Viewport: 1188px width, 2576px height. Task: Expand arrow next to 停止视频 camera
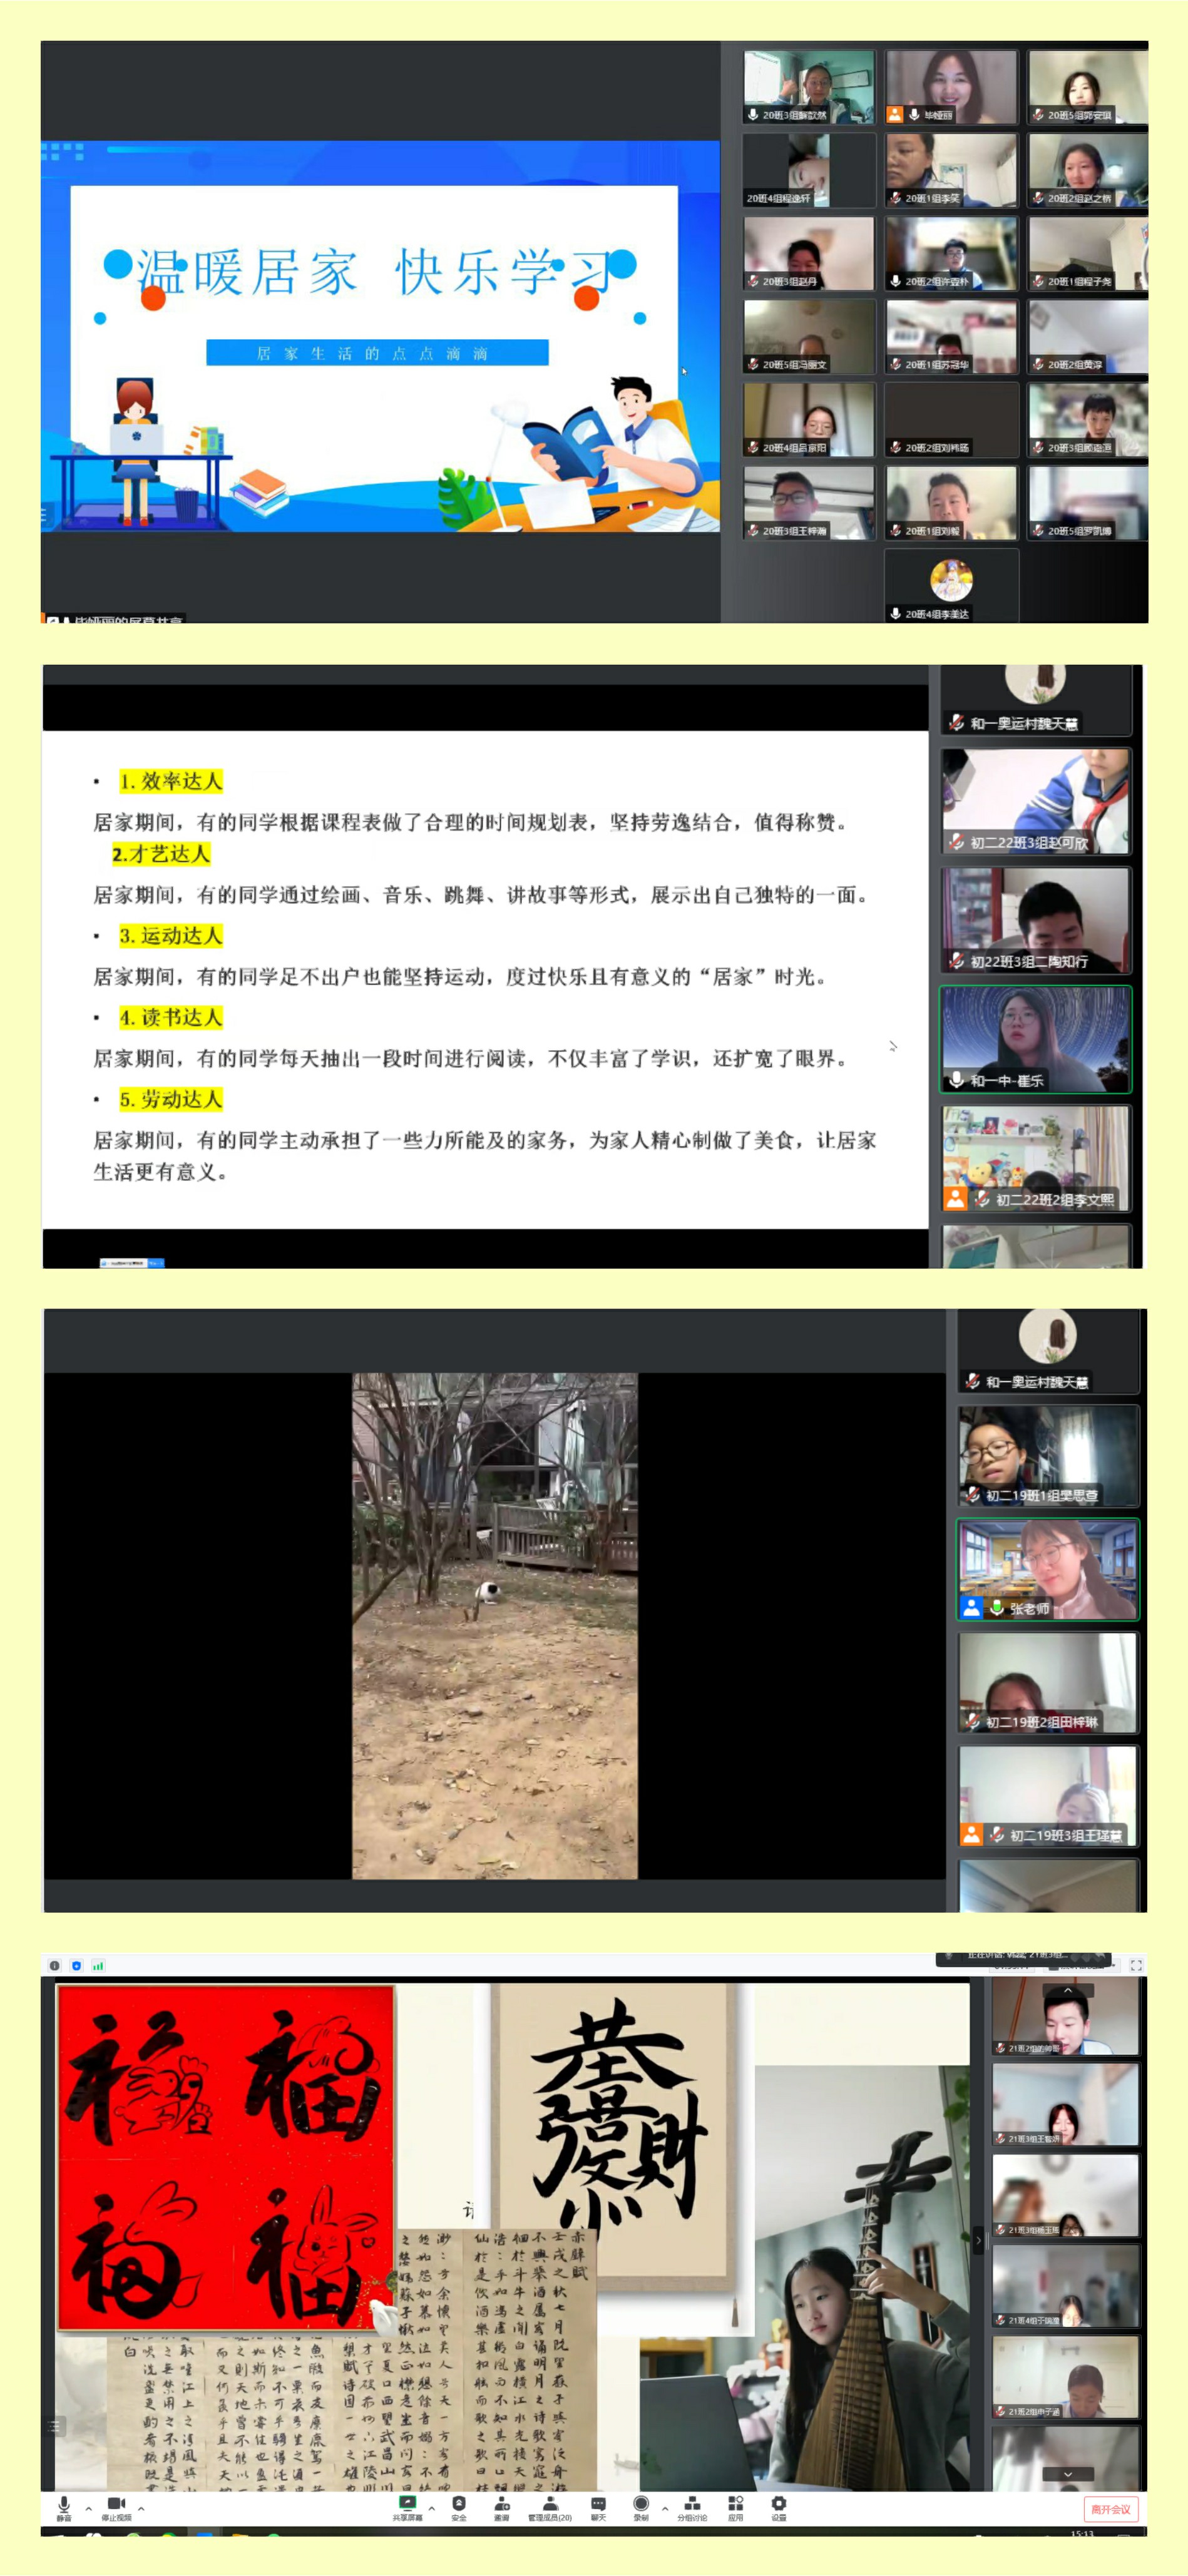click(x=141, y=2508)
